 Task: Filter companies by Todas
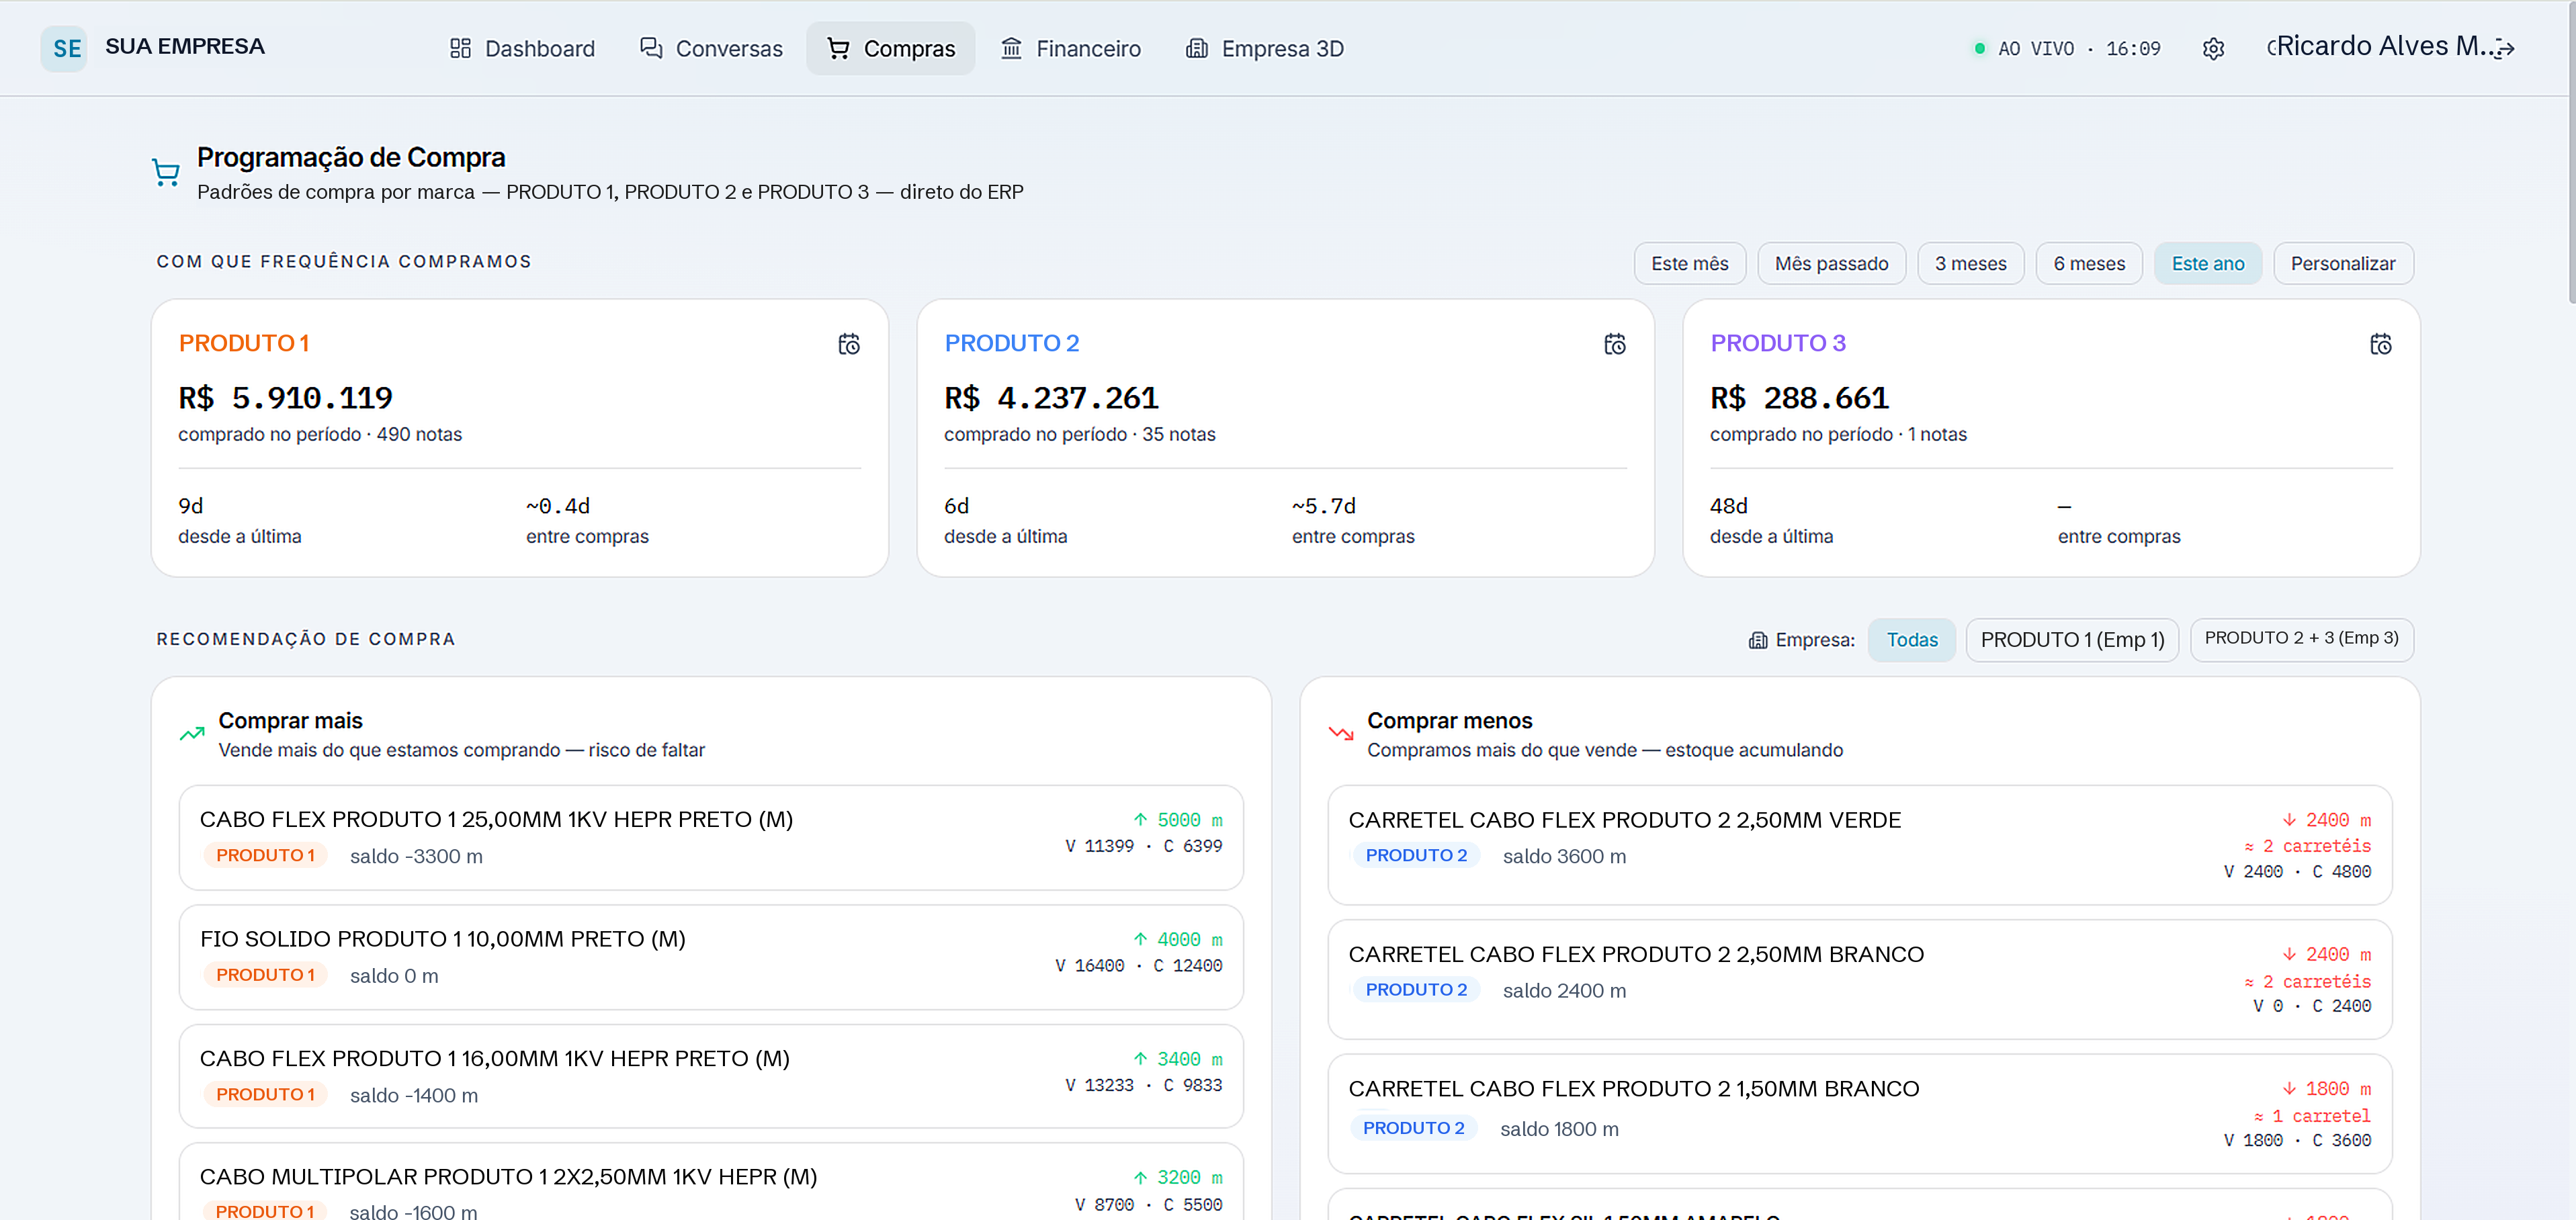(x=1911, y=640)
